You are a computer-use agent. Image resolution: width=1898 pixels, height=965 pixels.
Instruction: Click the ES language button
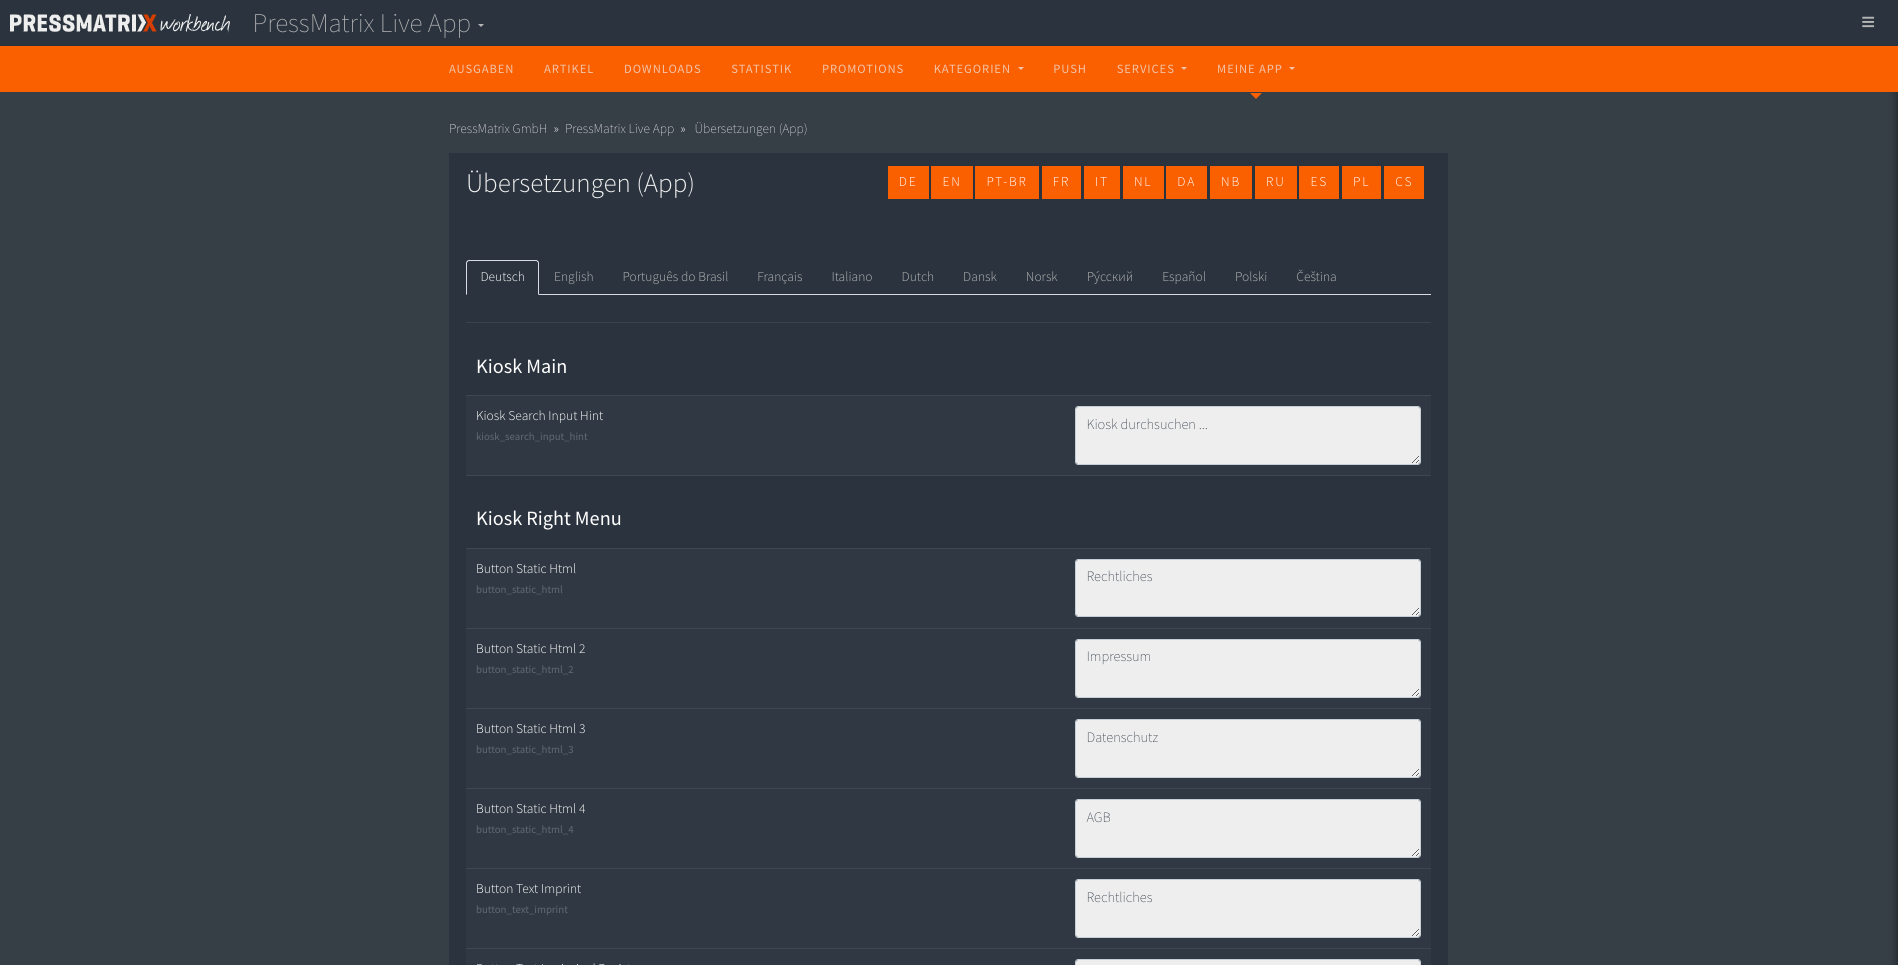click(1319, 182)
